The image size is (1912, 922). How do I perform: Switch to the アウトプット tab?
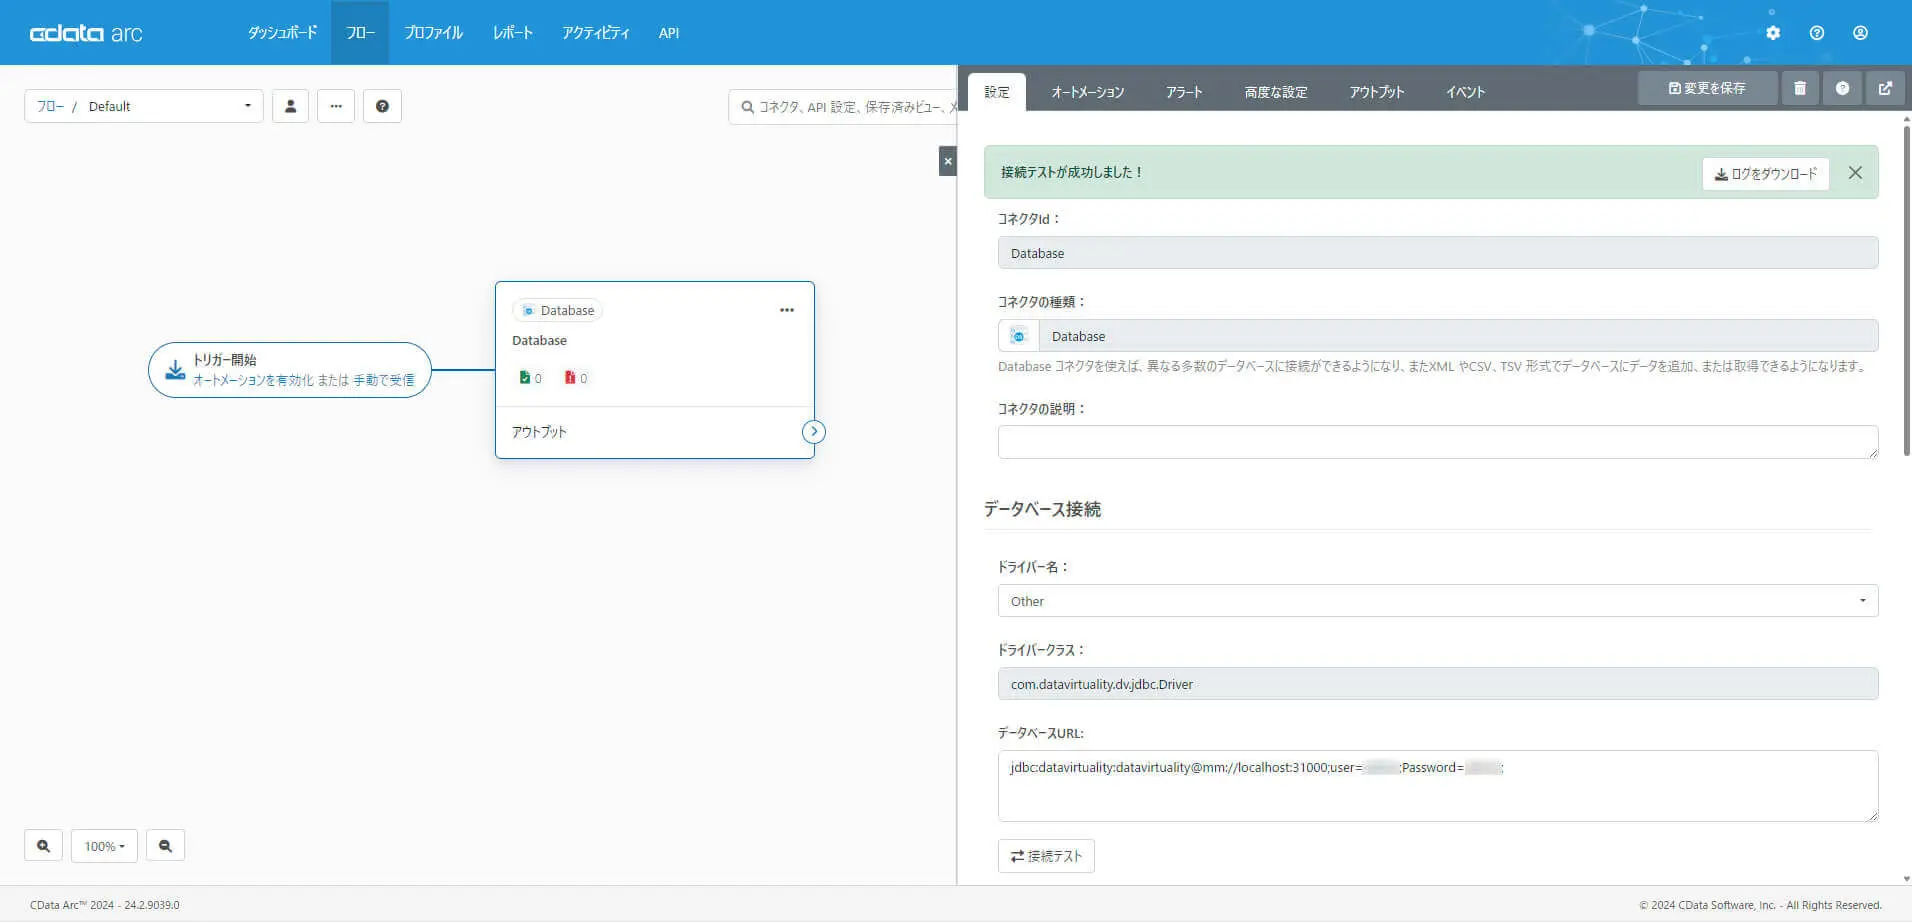tap(1377, 92)
